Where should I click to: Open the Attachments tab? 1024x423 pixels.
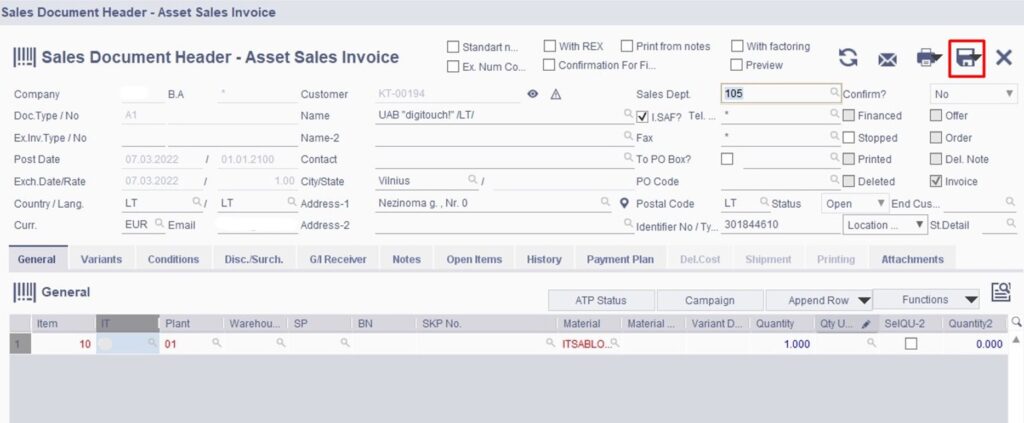coord(912,259)
